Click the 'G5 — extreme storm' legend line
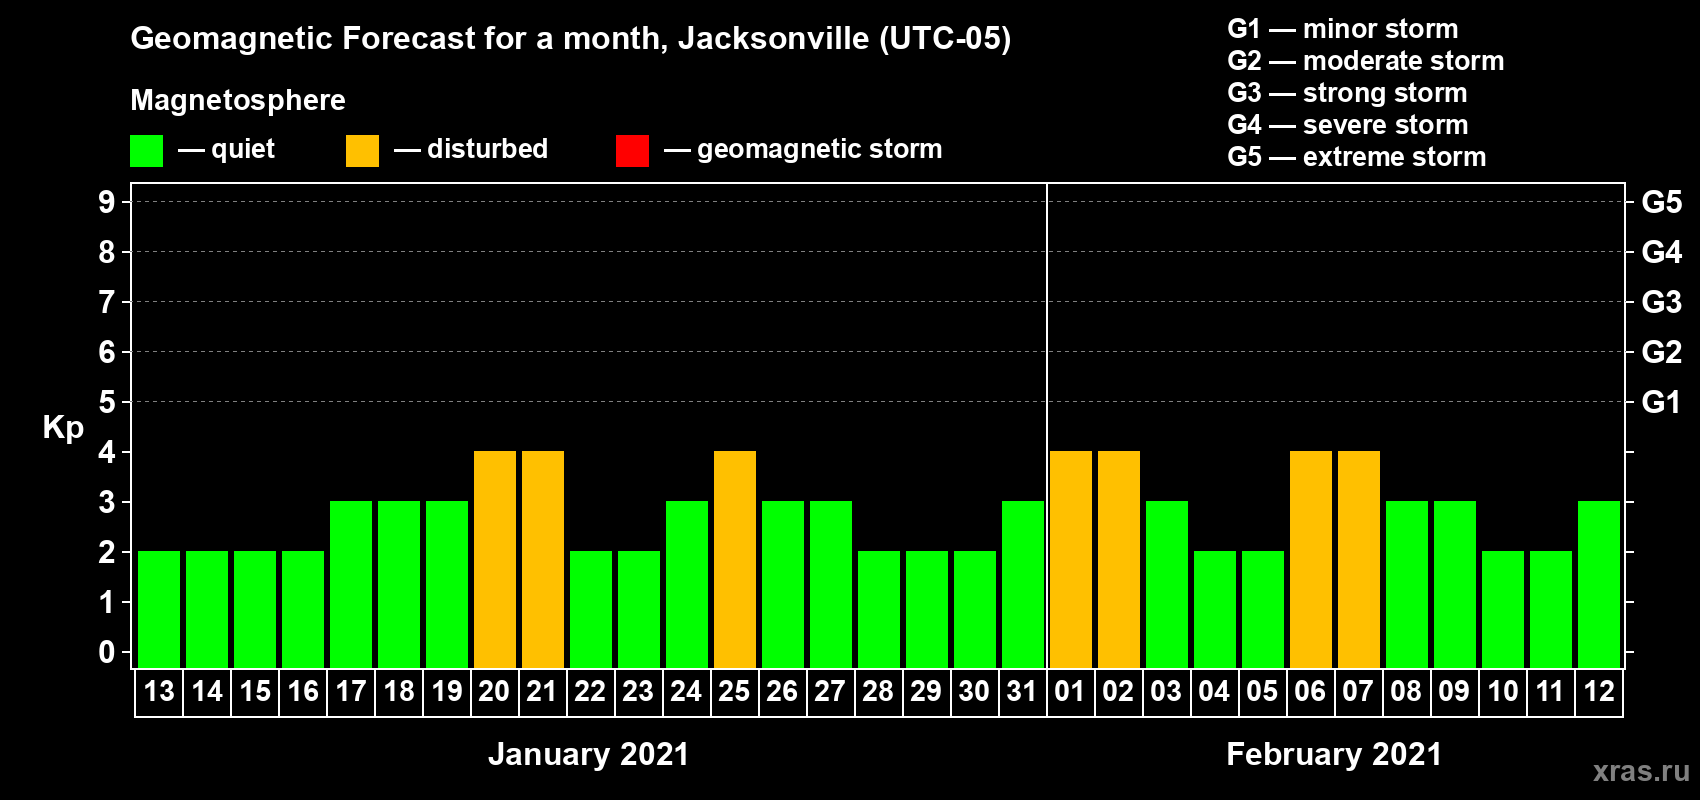The image size is (1700, 800). point(1356,157)
